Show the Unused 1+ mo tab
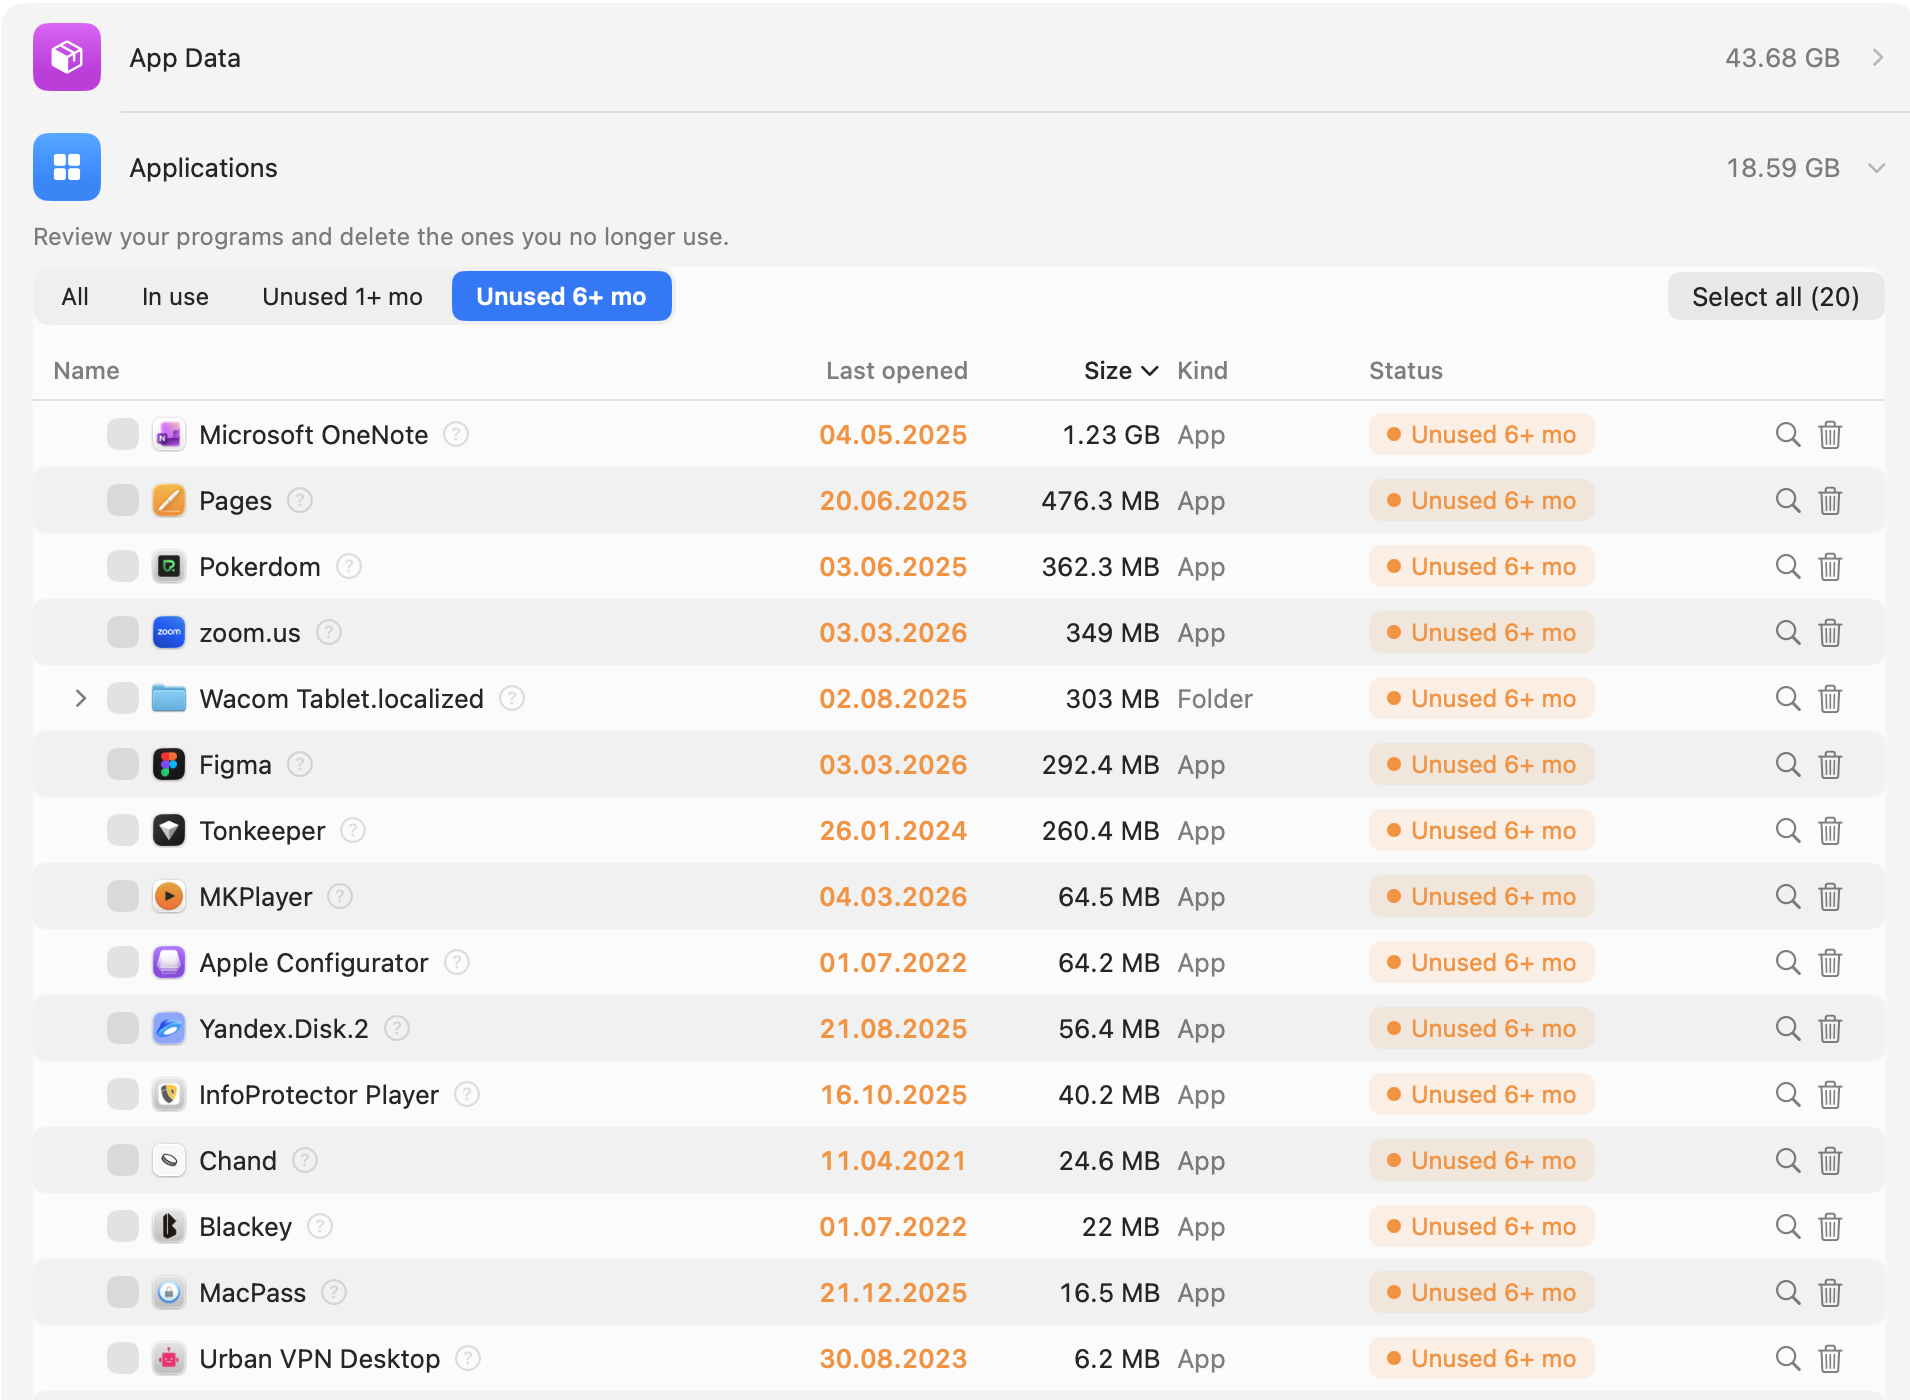Screen dimensions: 1910x1400 (342, 297)
